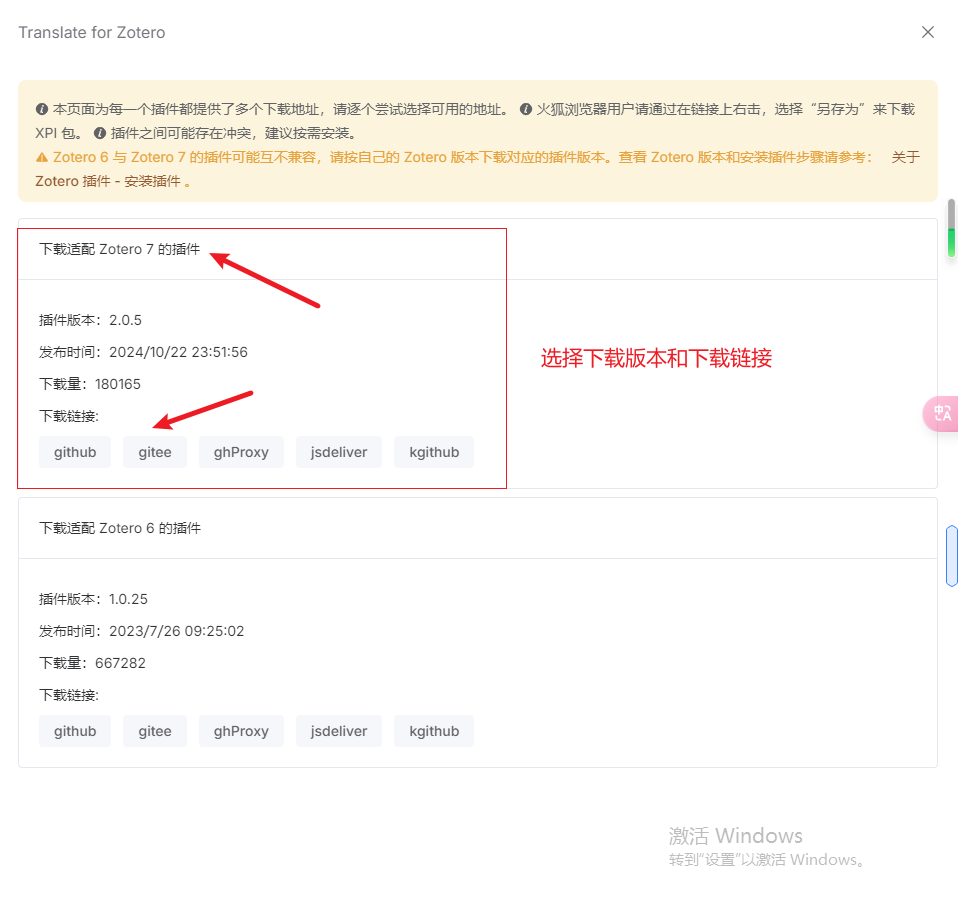The width and height of the screenshot is (958, 919).
Task: Select the orange Zotero 6 与 Zotero 7 warning text
Action: [463, 157]
